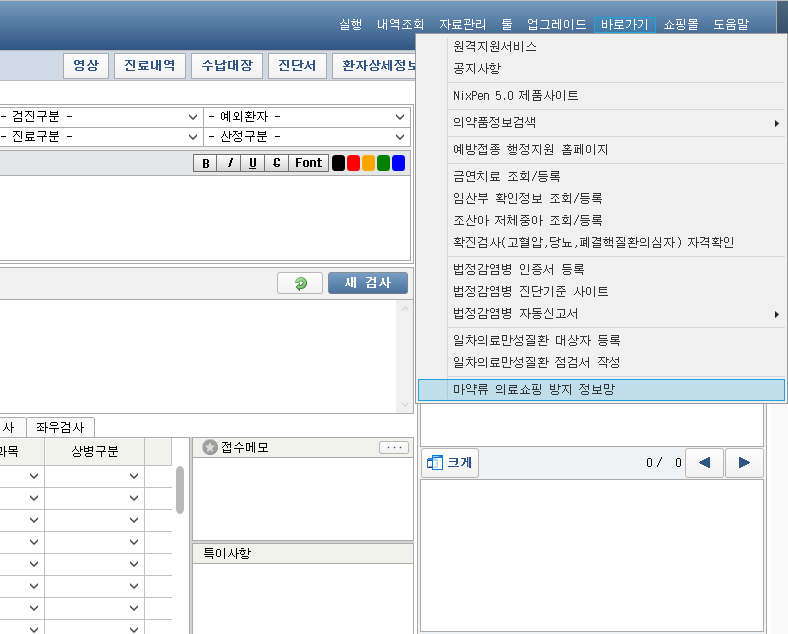Click the table's vertical scrollbar thumb
The image size is (788, 634).
pyautogui.click(x=180, y=489)
